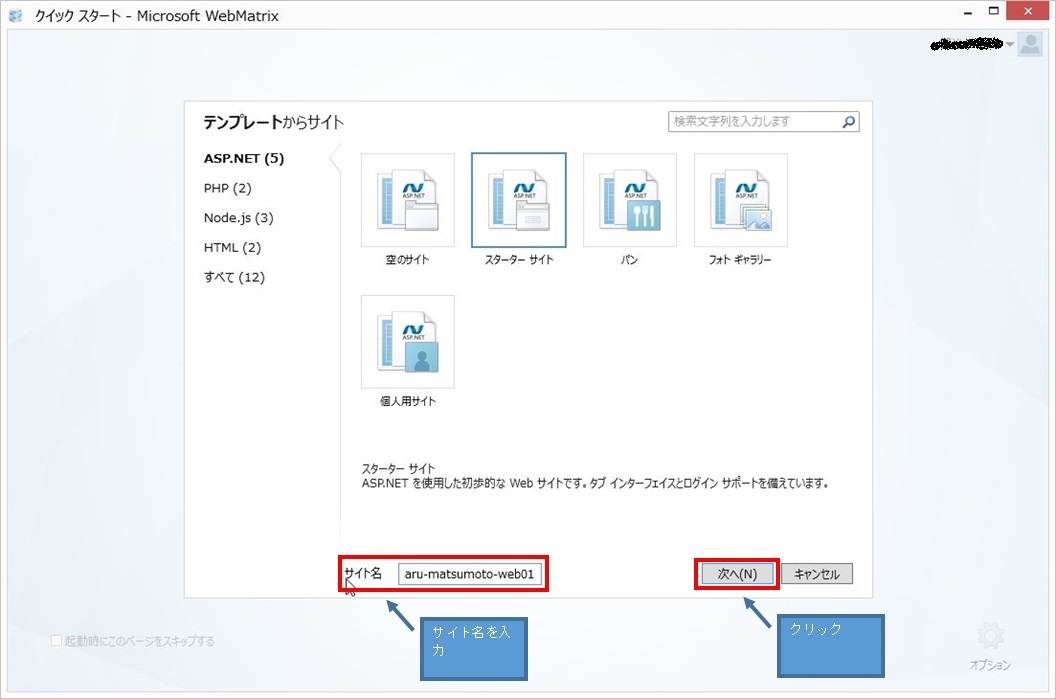The height and width of the screenshot is (699, 1056).
Task: Close the WebMatrix window
Action: point(1028,11)
